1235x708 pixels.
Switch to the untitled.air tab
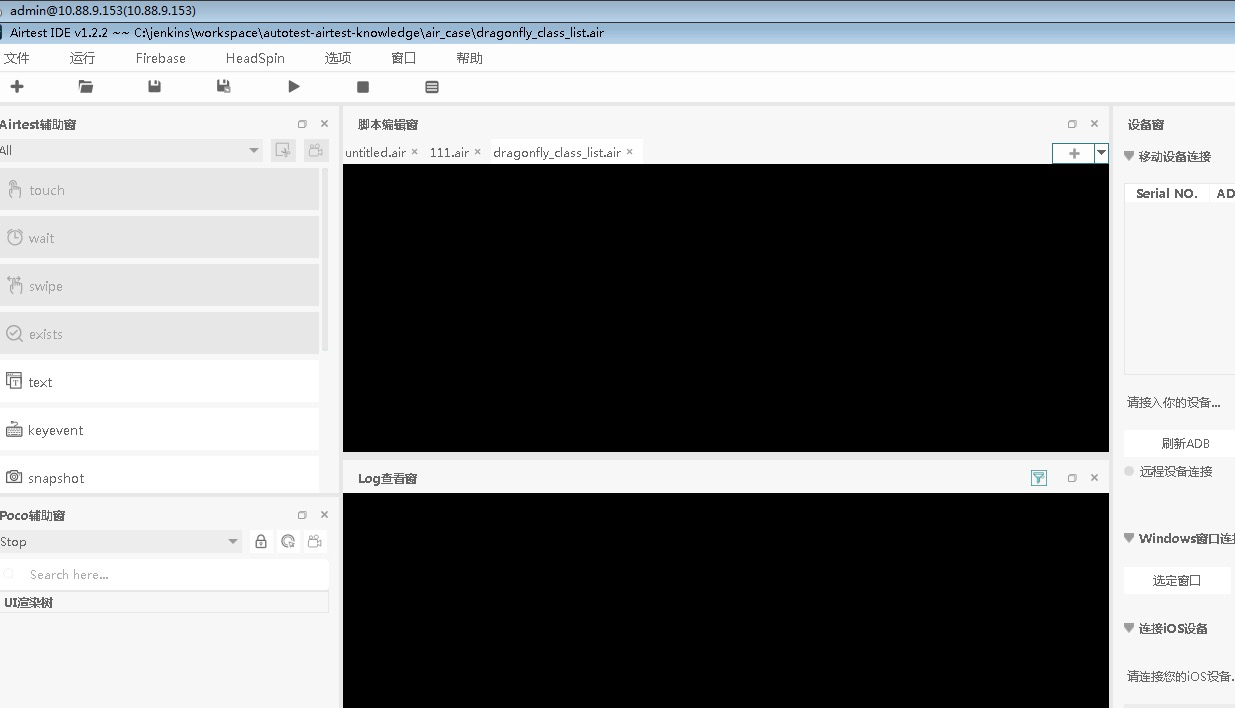[375, 152]
